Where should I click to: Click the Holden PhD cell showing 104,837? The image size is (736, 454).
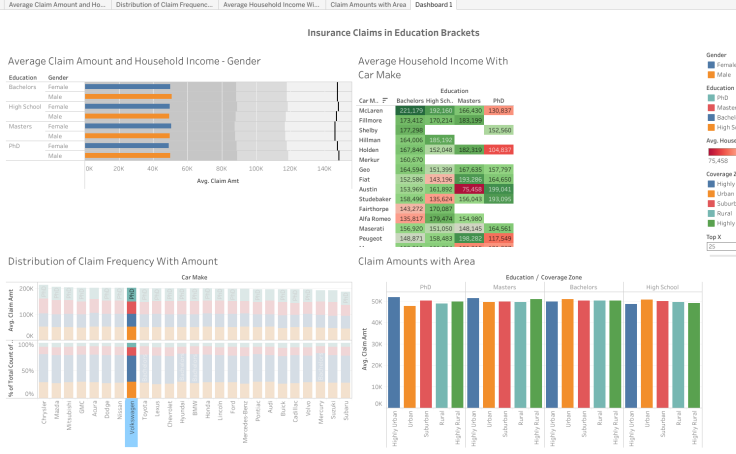500,149
